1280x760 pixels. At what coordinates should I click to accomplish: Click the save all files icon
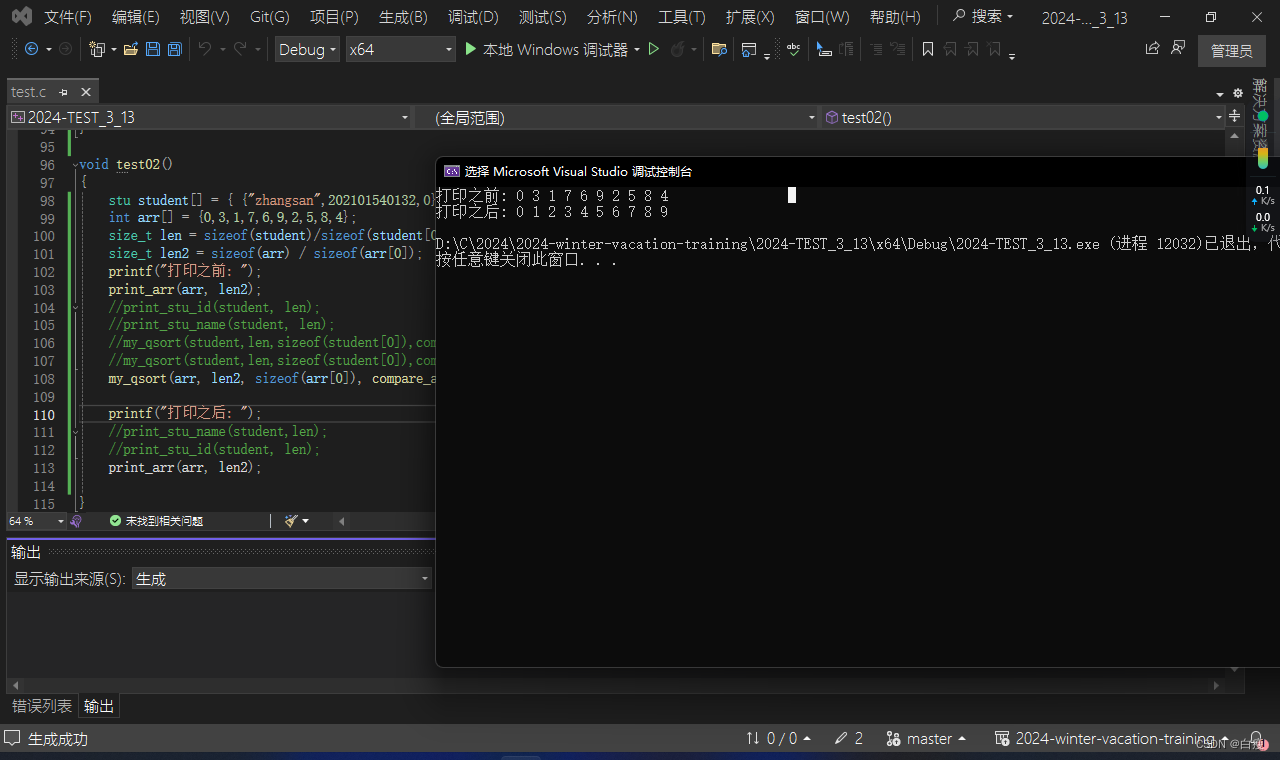coord(174,49)
